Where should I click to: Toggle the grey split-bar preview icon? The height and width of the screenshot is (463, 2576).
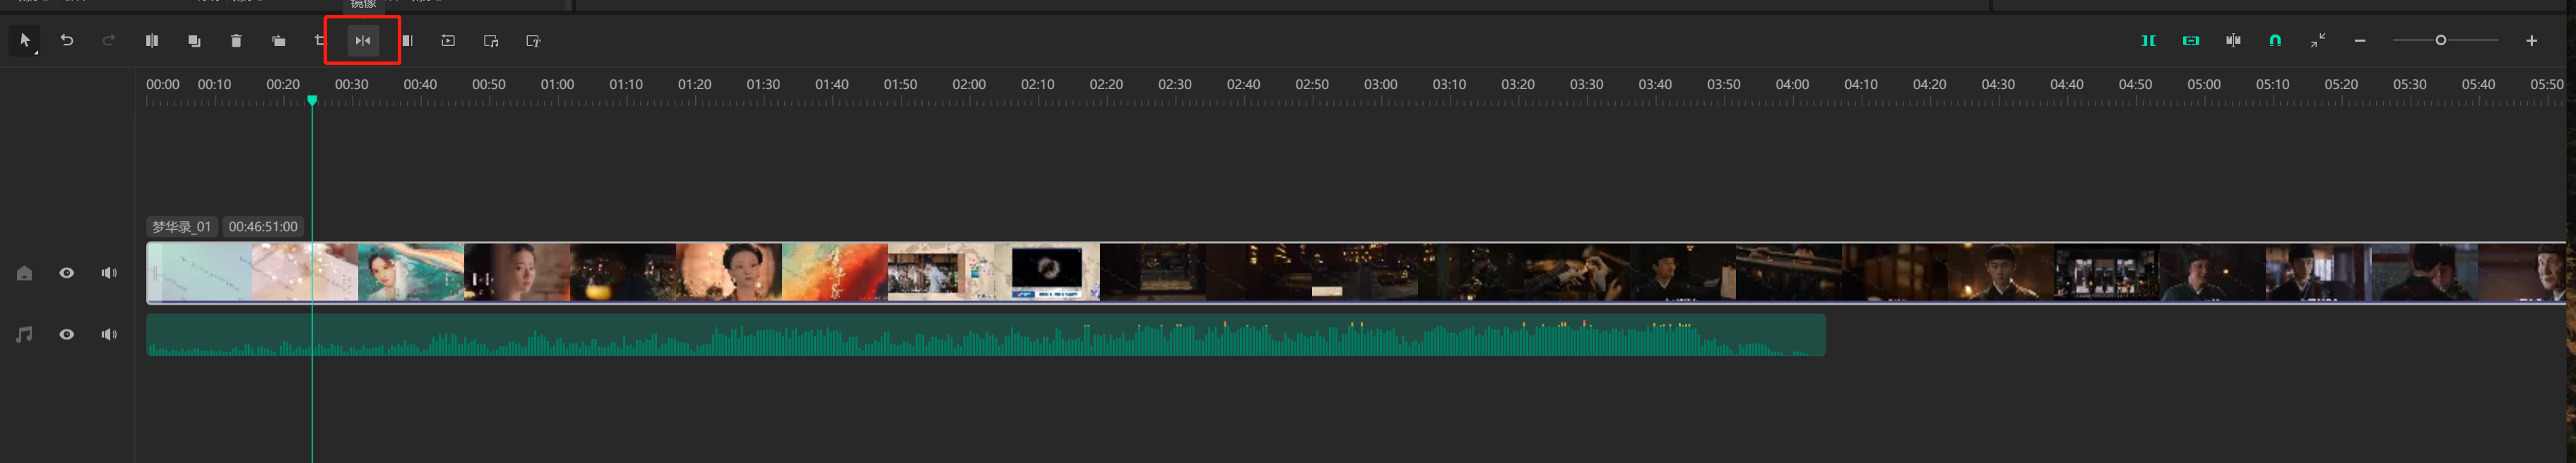click(x=2233, y=41)
